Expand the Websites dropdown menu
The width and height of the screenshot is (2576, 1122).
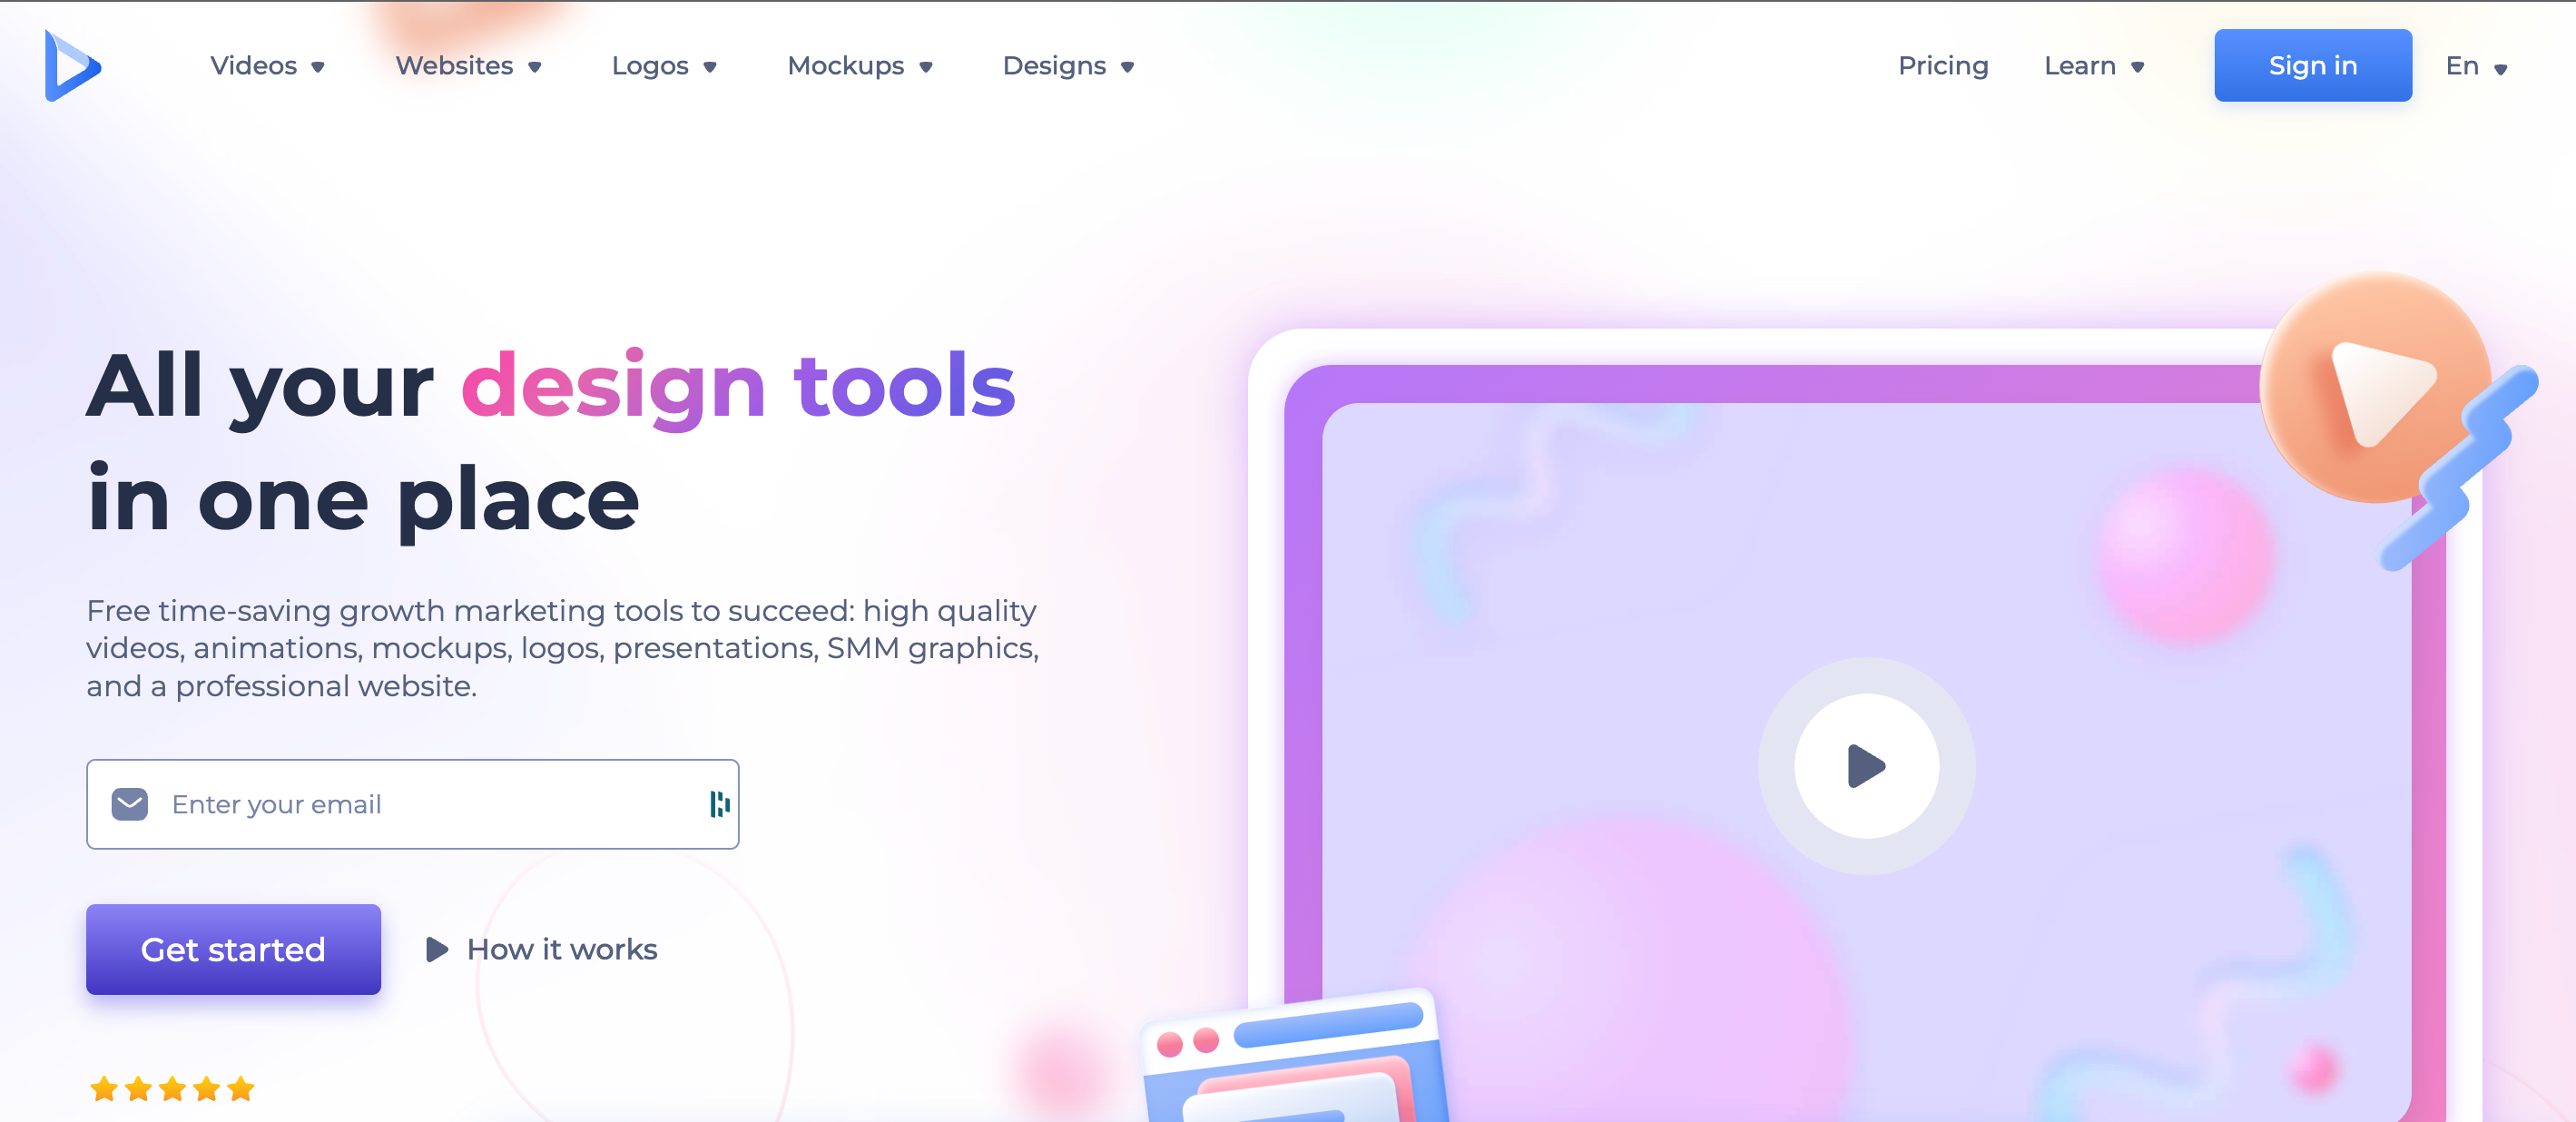468,65
